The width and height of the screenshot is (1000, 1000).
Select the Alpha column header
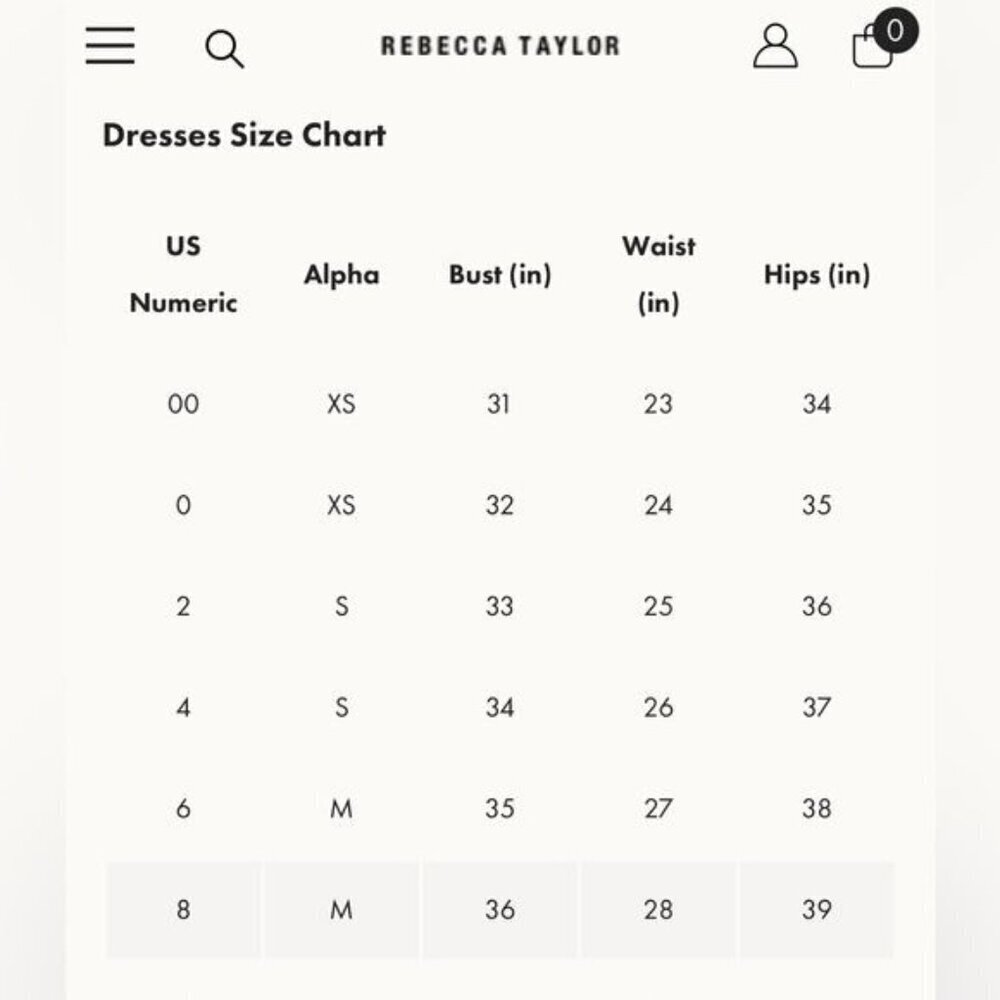(341, 275)
